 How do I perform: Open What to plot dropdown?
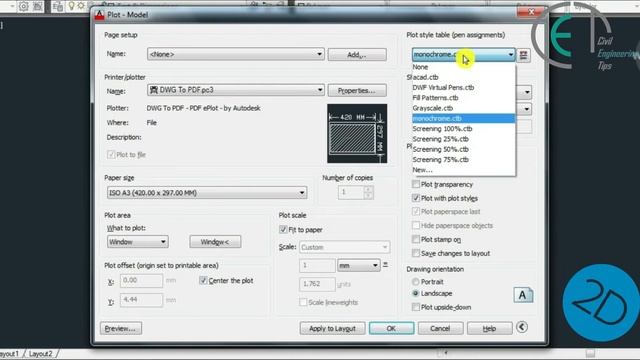[x=138, y=242]
